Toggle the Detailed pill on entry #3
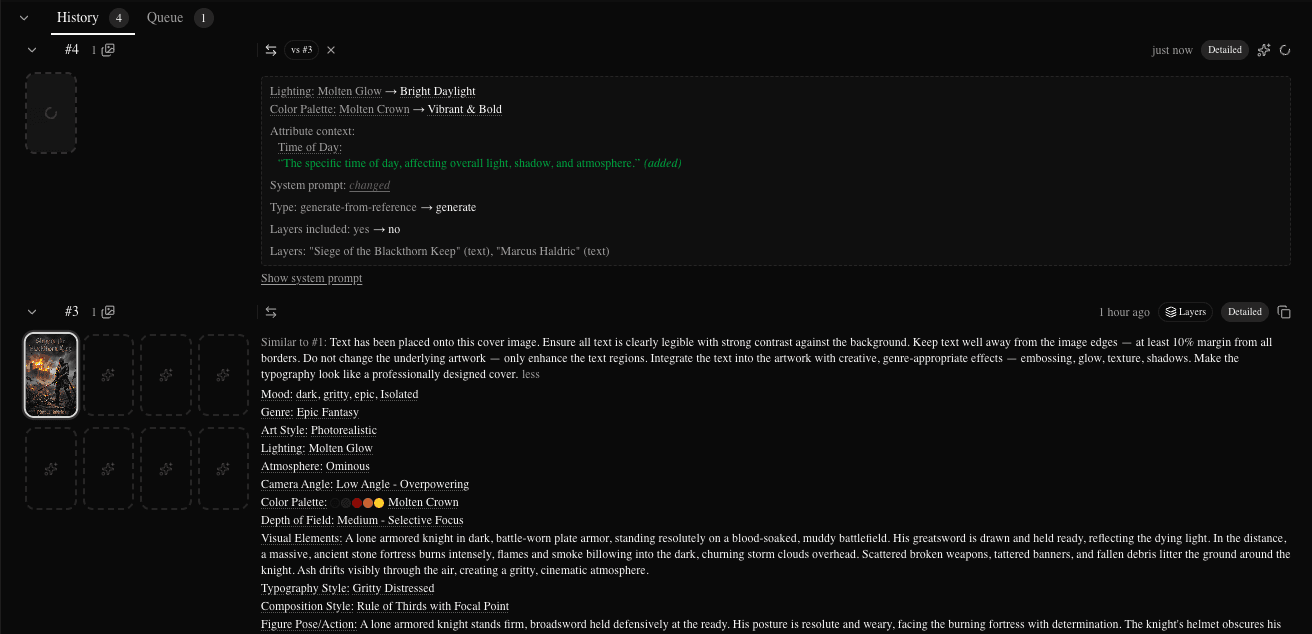The width and height of the screenshot is (1312, 634). coord(1245,312)
